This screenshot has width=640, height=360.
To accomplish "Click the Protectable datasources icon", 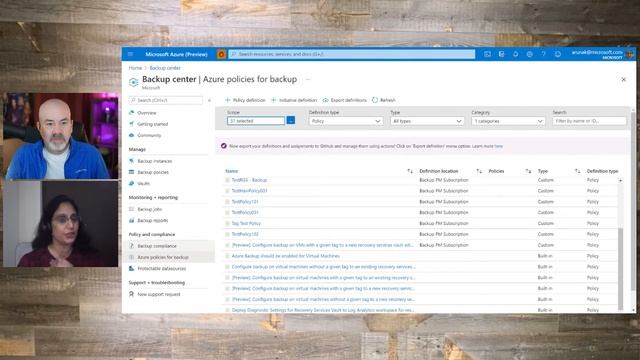I will tap(131, 269).
